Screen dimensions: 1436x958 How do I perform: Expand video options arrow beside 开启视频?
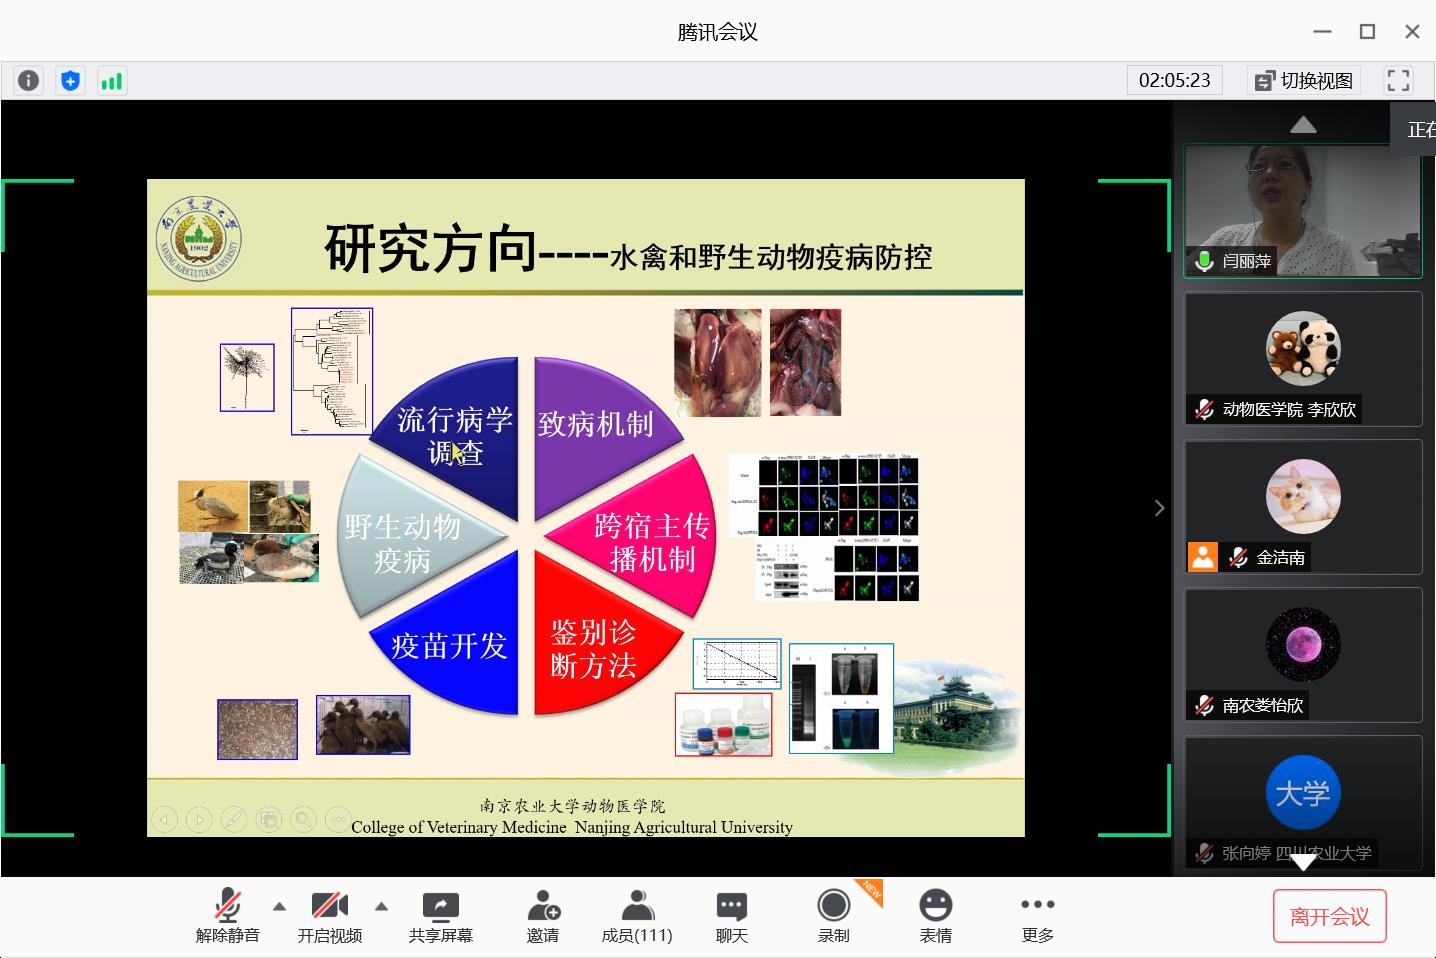tap(381, 907)
